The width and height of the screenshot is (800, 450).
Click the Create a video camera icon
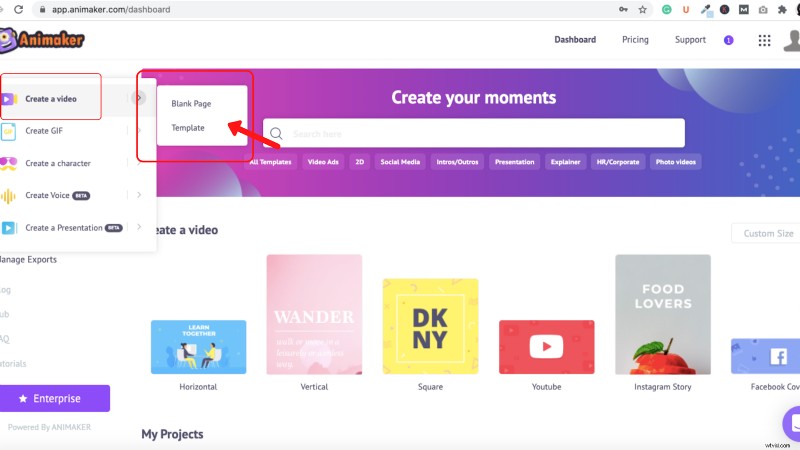[x=9, y=99]
